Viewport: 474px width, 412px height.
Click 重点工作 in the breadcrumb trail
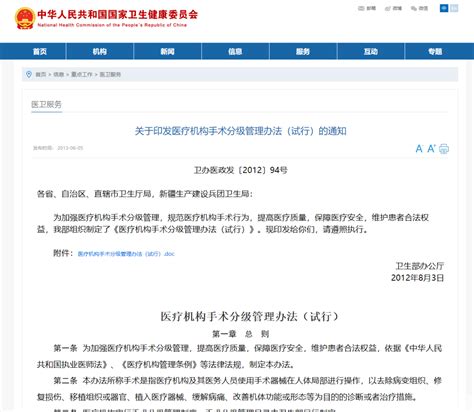click(82, 74)
